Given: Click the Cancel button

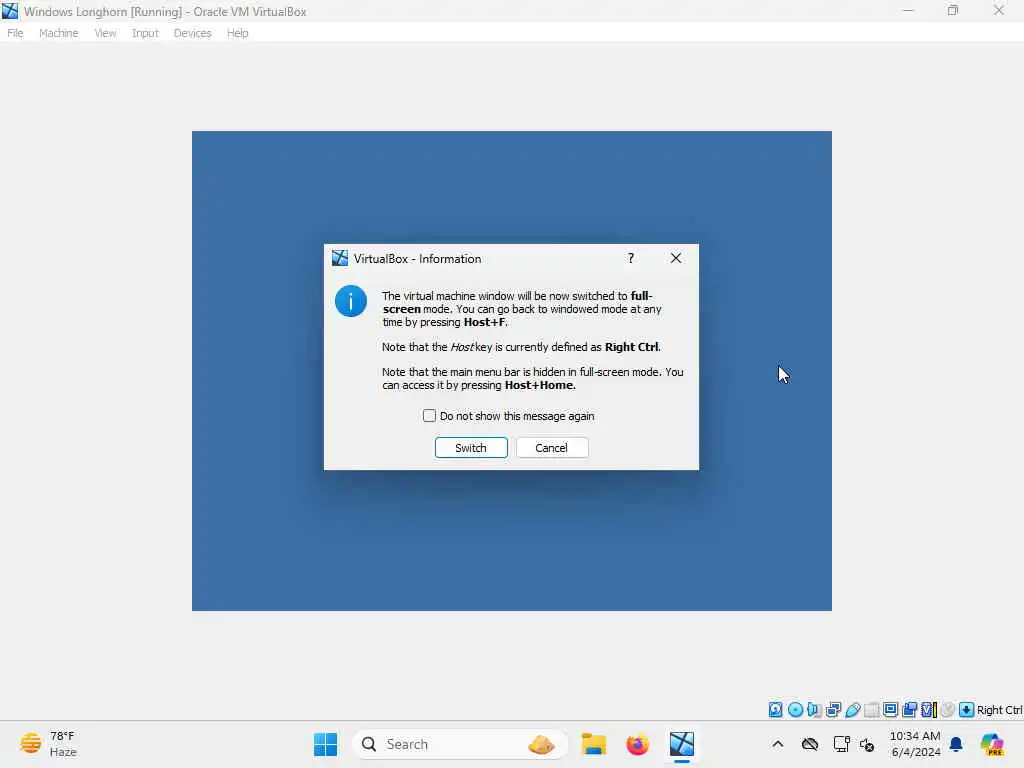Looking at the screenshot, I should [x=552, y=448].
